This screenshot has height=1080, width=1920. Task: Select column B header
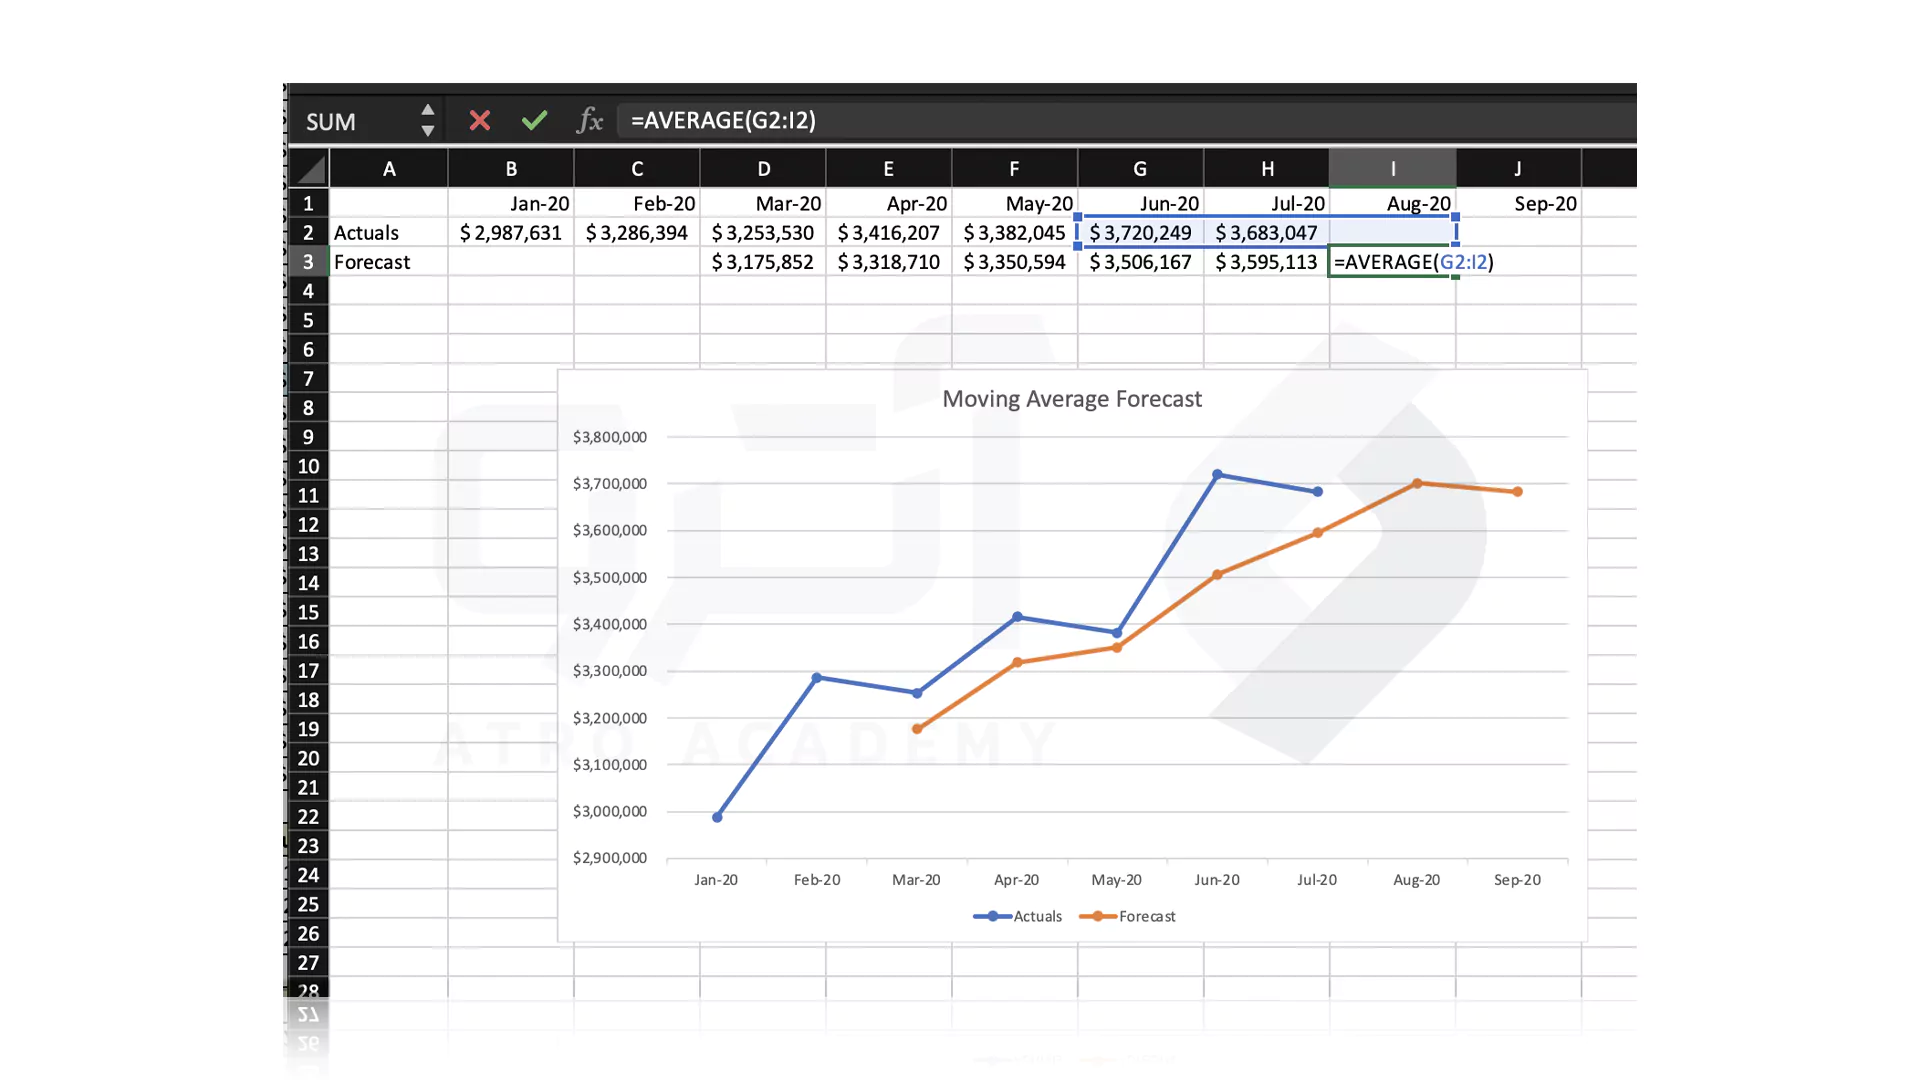click(x=511, y=169)
